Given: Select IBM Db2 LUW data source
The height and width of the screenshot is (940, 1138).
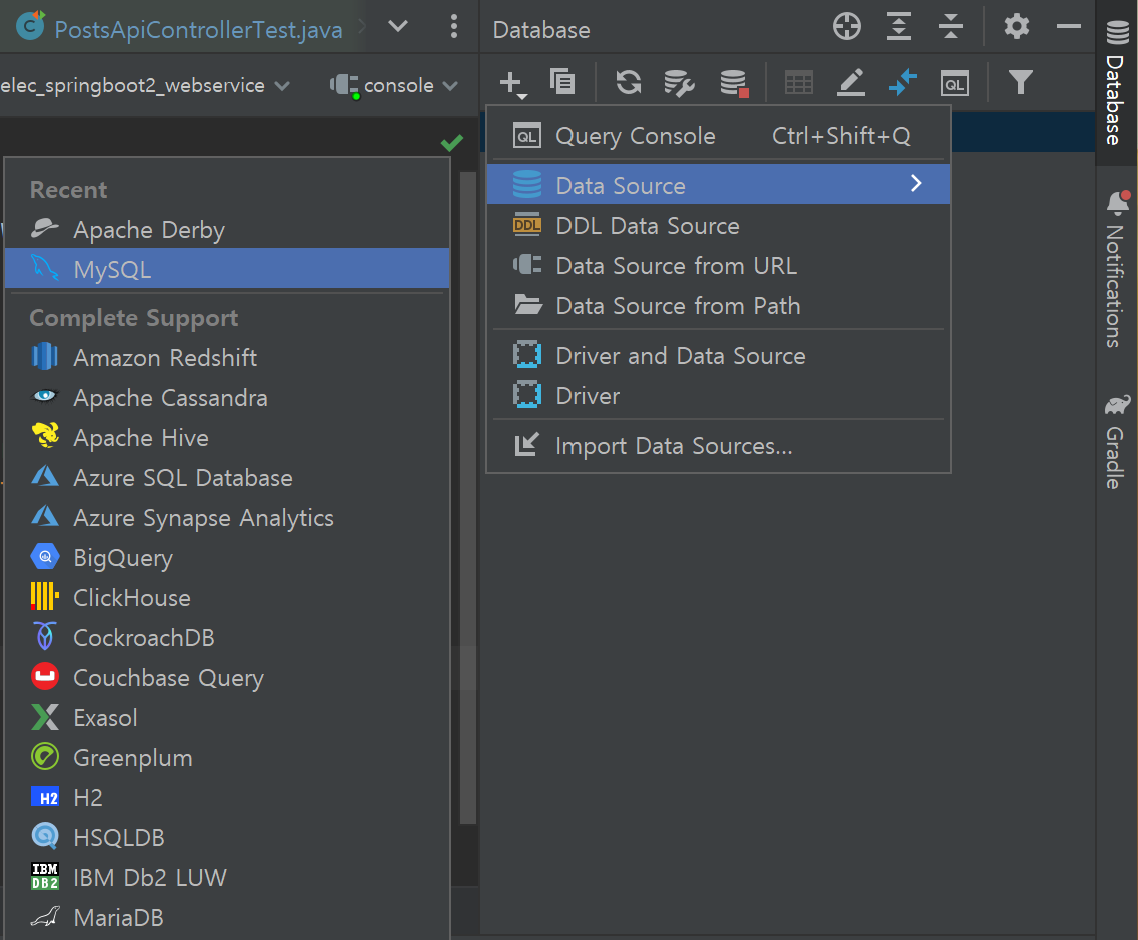Looking at the screenshot, I should pos(227,877).
